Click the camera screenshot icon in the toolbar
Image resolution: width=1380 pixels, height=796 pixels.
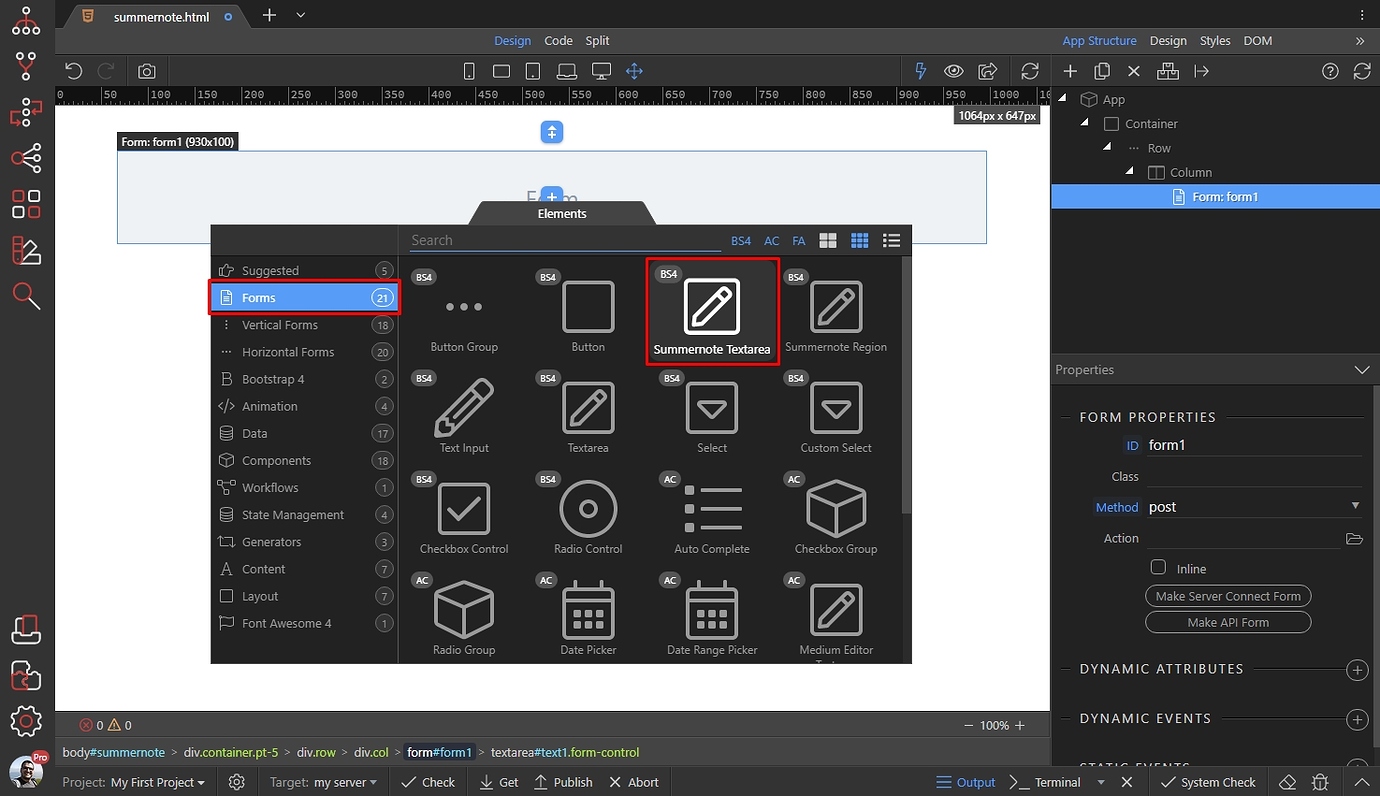tap(147, 71)
